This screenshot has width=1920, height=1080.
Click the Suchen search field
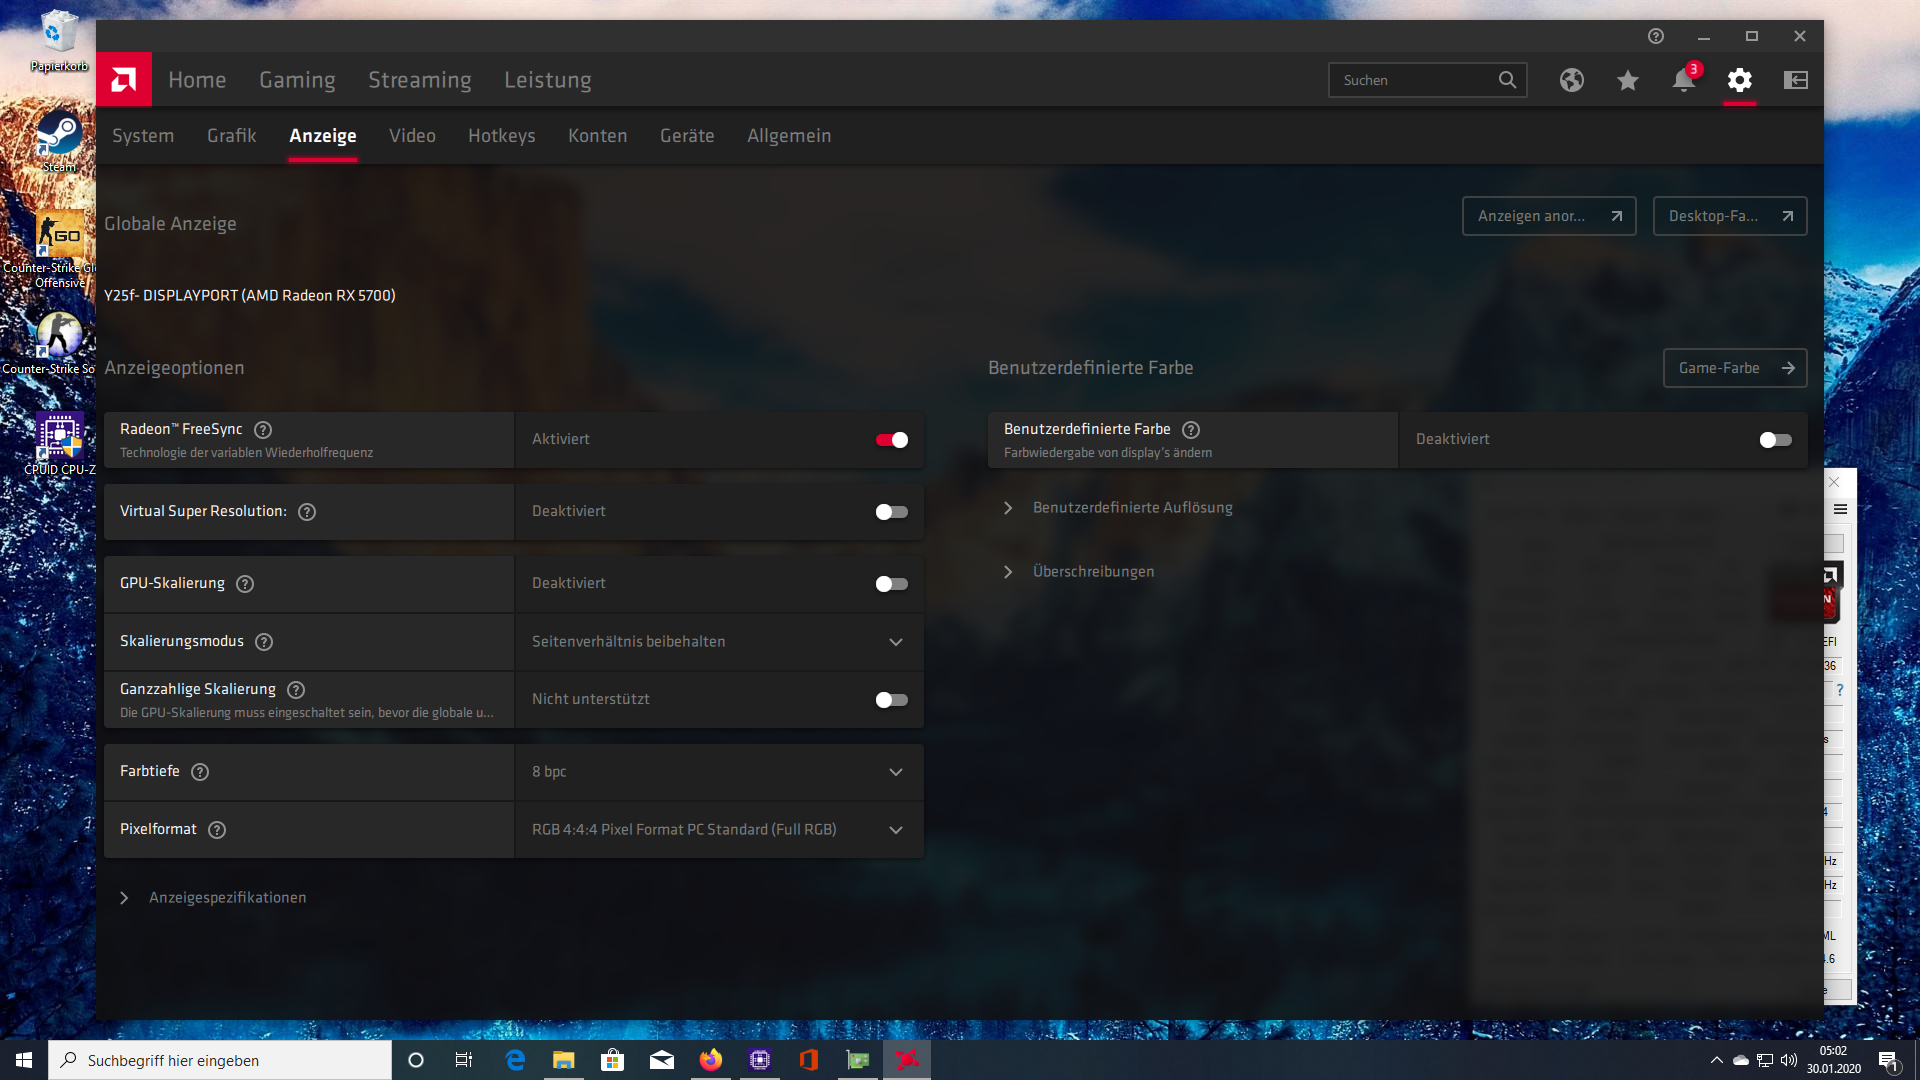pyautogui.click(x=1413, y=80)
